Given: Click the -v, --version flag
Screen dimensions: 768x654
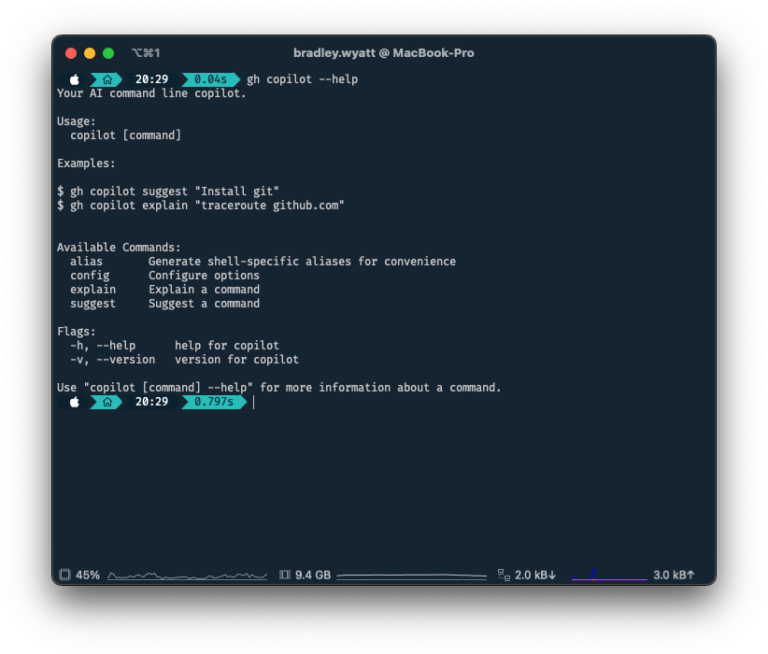Looking at the screenshot, I should (x=113, y=360).
